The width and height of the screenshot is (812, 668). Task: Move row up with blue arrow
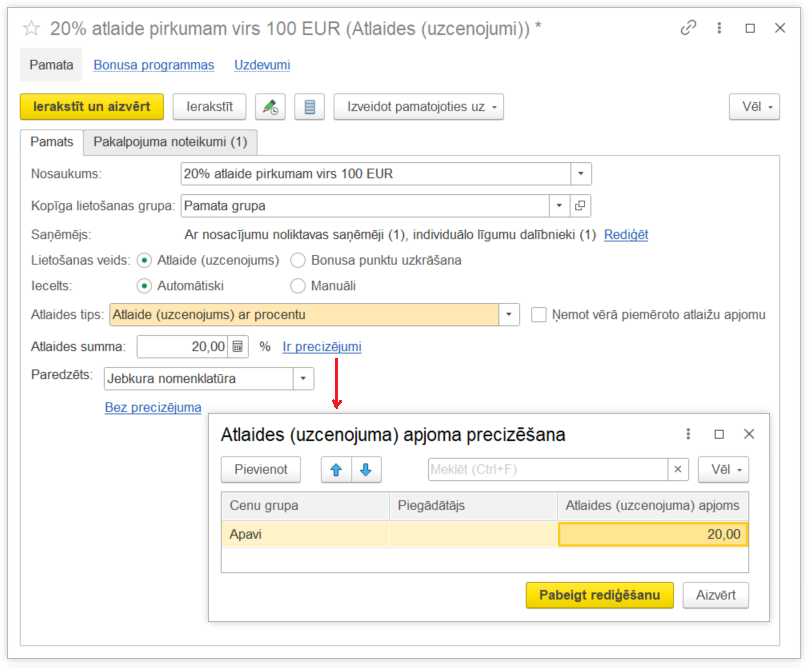coord(337,469)
